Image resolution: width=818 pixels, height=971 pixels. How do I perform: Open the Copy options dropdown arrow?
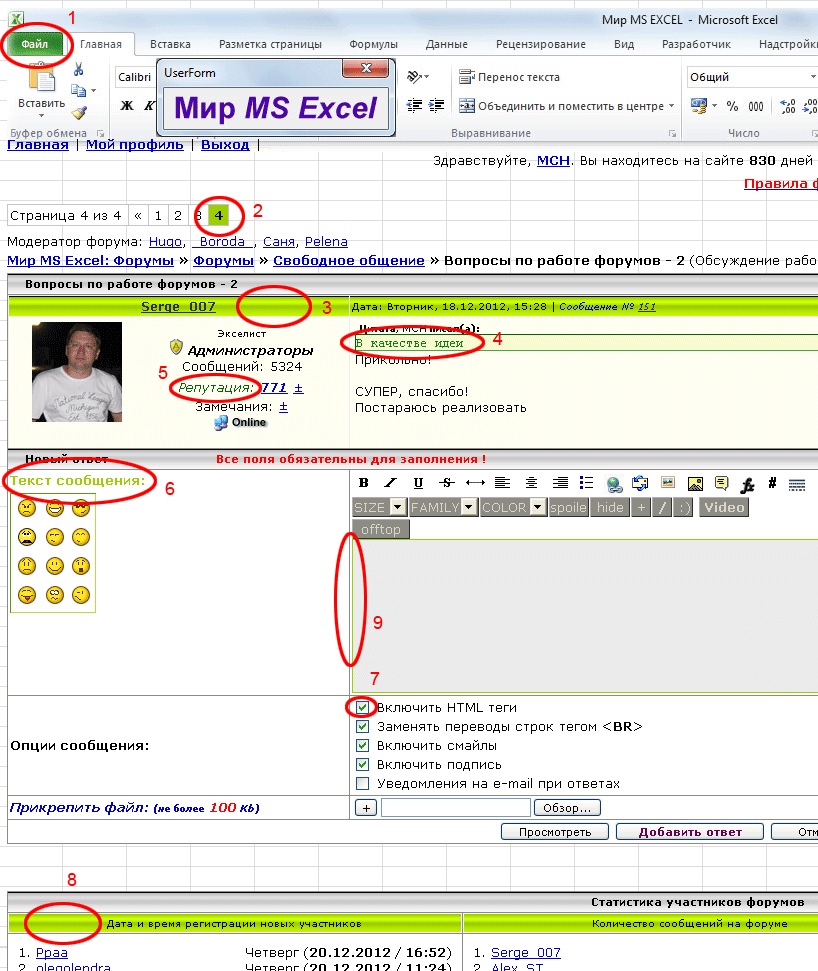[94, 90]
